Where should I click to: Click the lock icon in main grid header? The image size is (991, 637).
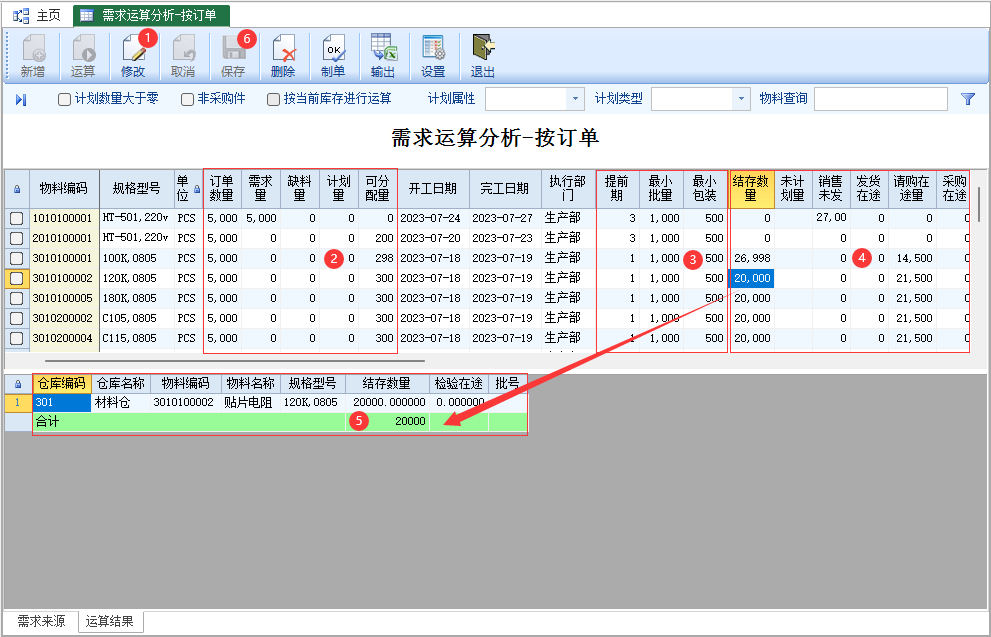pos(17,189)
